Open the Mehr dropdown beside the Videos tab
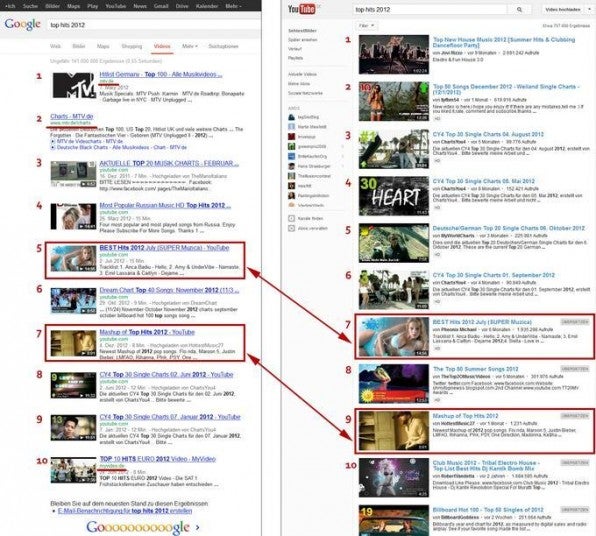 point(190,46)
